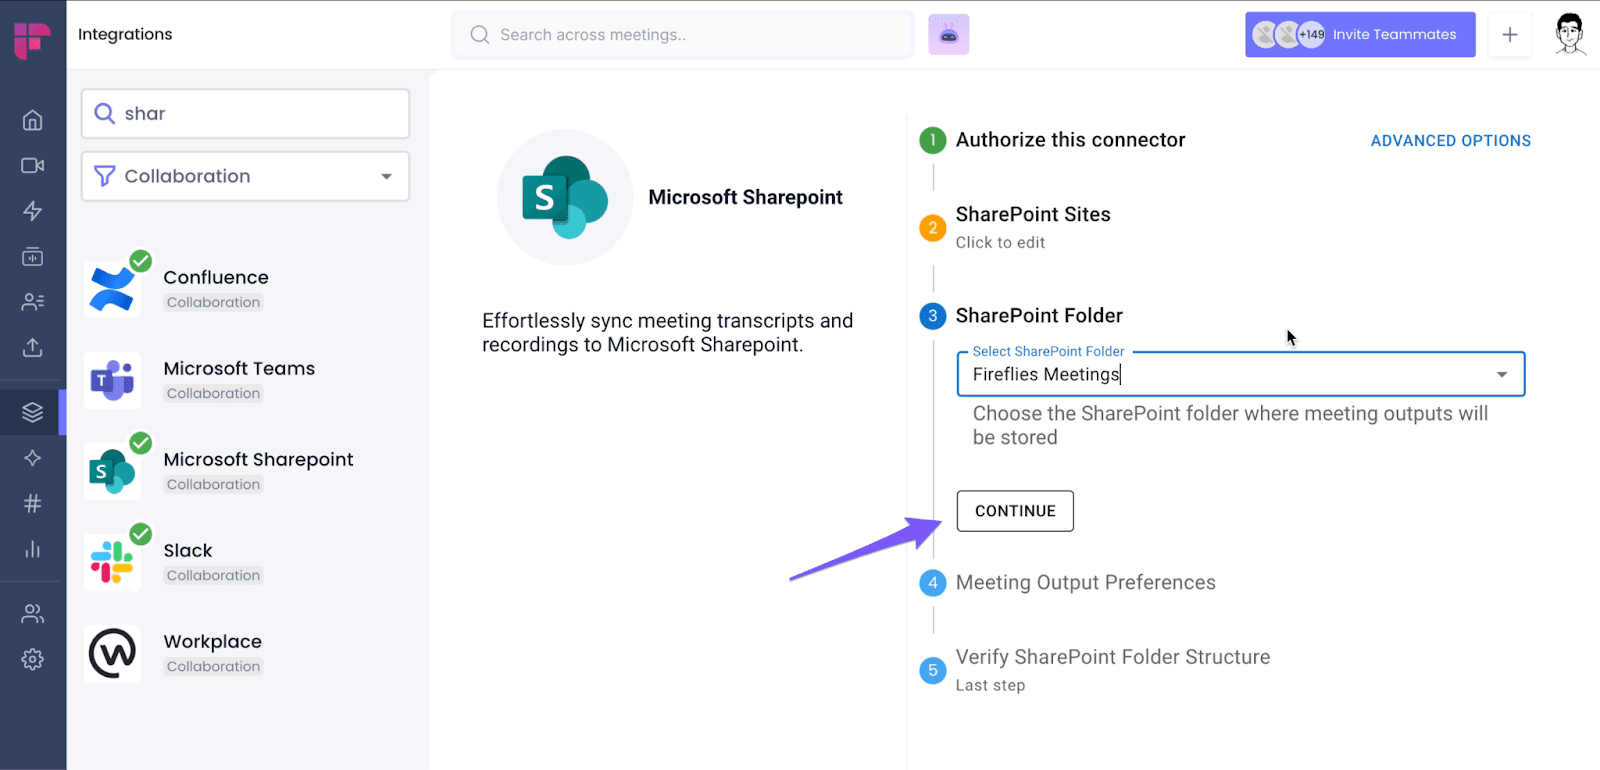Open the Fireflies logo home
Image resolution: width=1600 pixels, height=770 pixels.
[32, 40]
